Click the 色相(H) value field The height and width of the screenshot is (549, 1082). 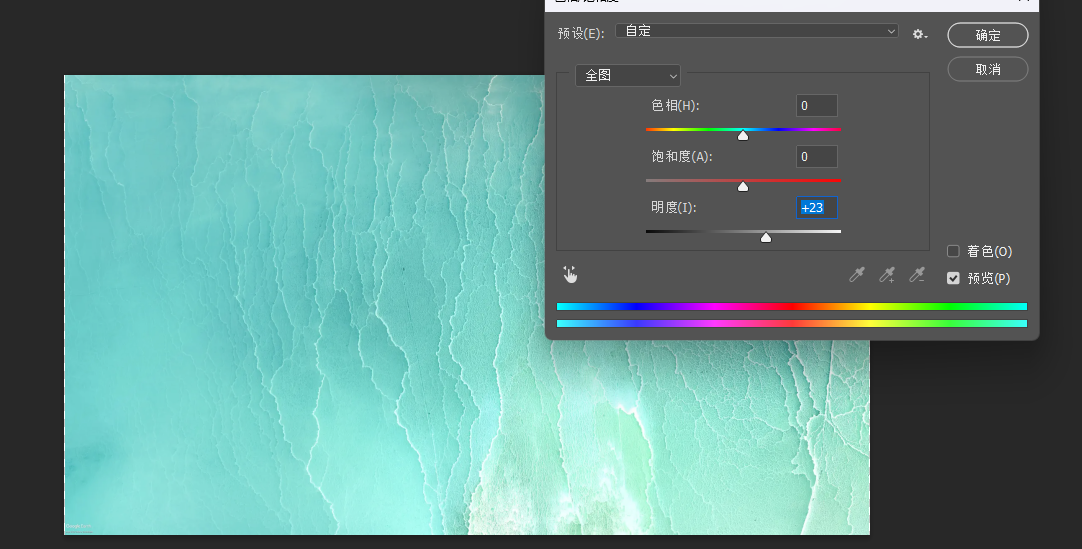(817, 106)
